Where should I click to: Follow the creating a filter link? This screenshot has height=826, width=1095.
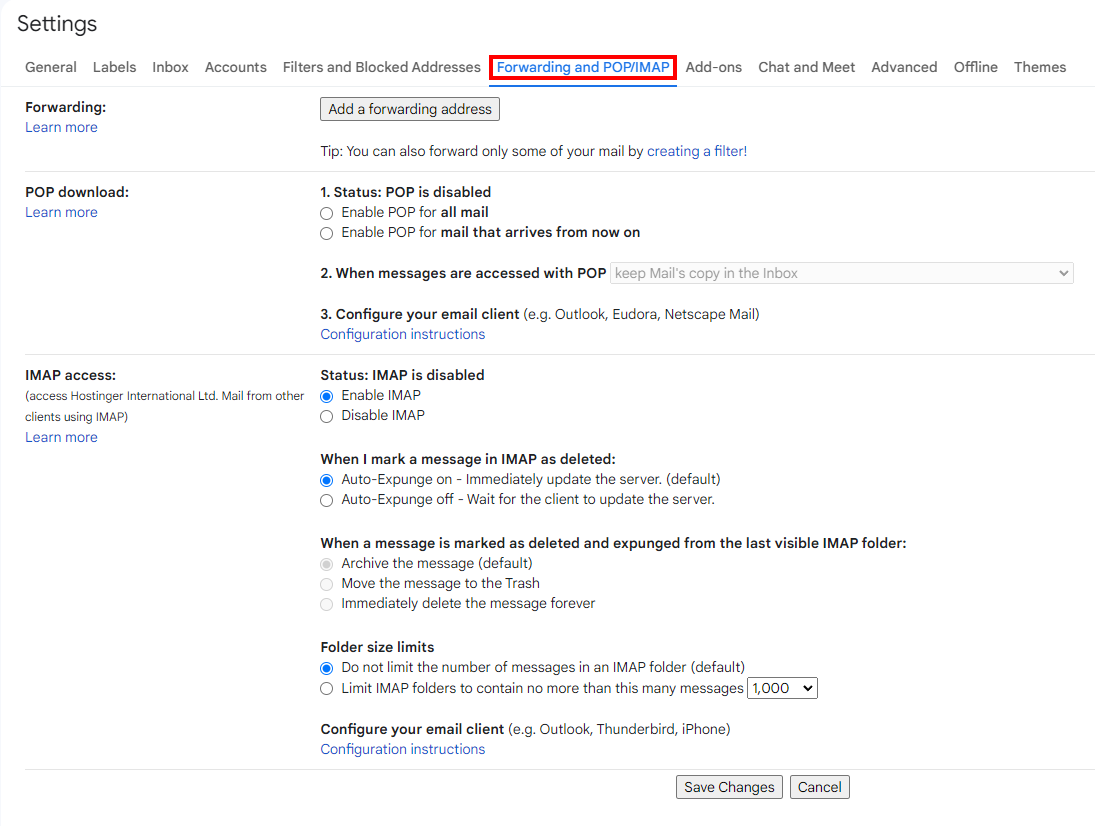(x=697, y=151)
